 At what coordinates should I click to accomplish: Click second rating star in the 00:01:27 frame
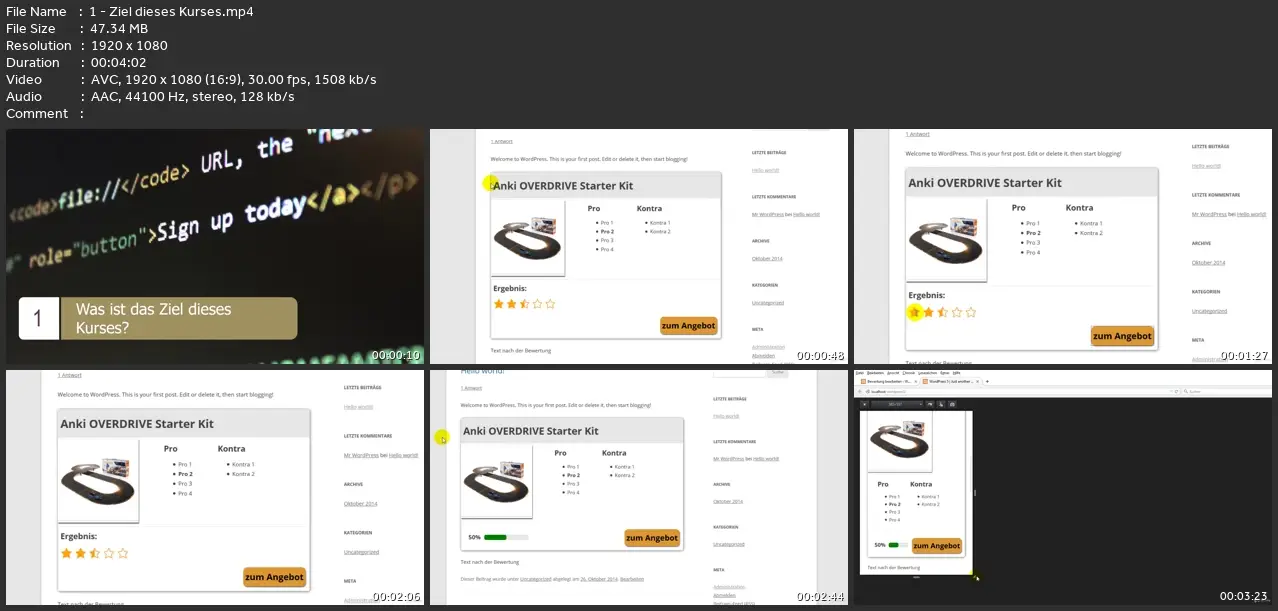(928, 312)
